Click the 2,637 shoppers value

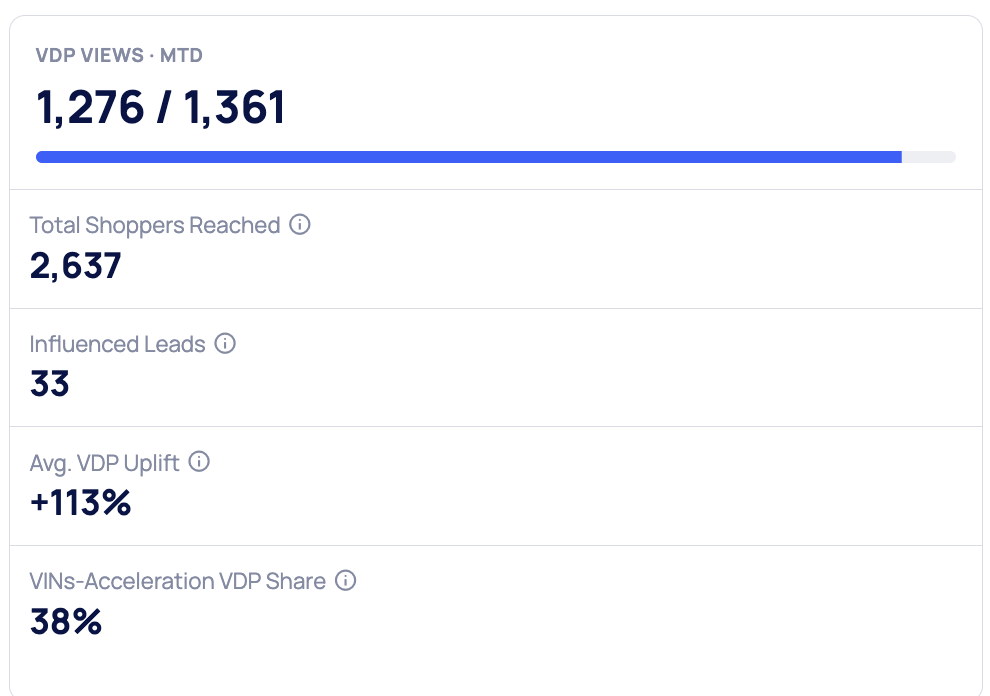click(x=76, y=265)
